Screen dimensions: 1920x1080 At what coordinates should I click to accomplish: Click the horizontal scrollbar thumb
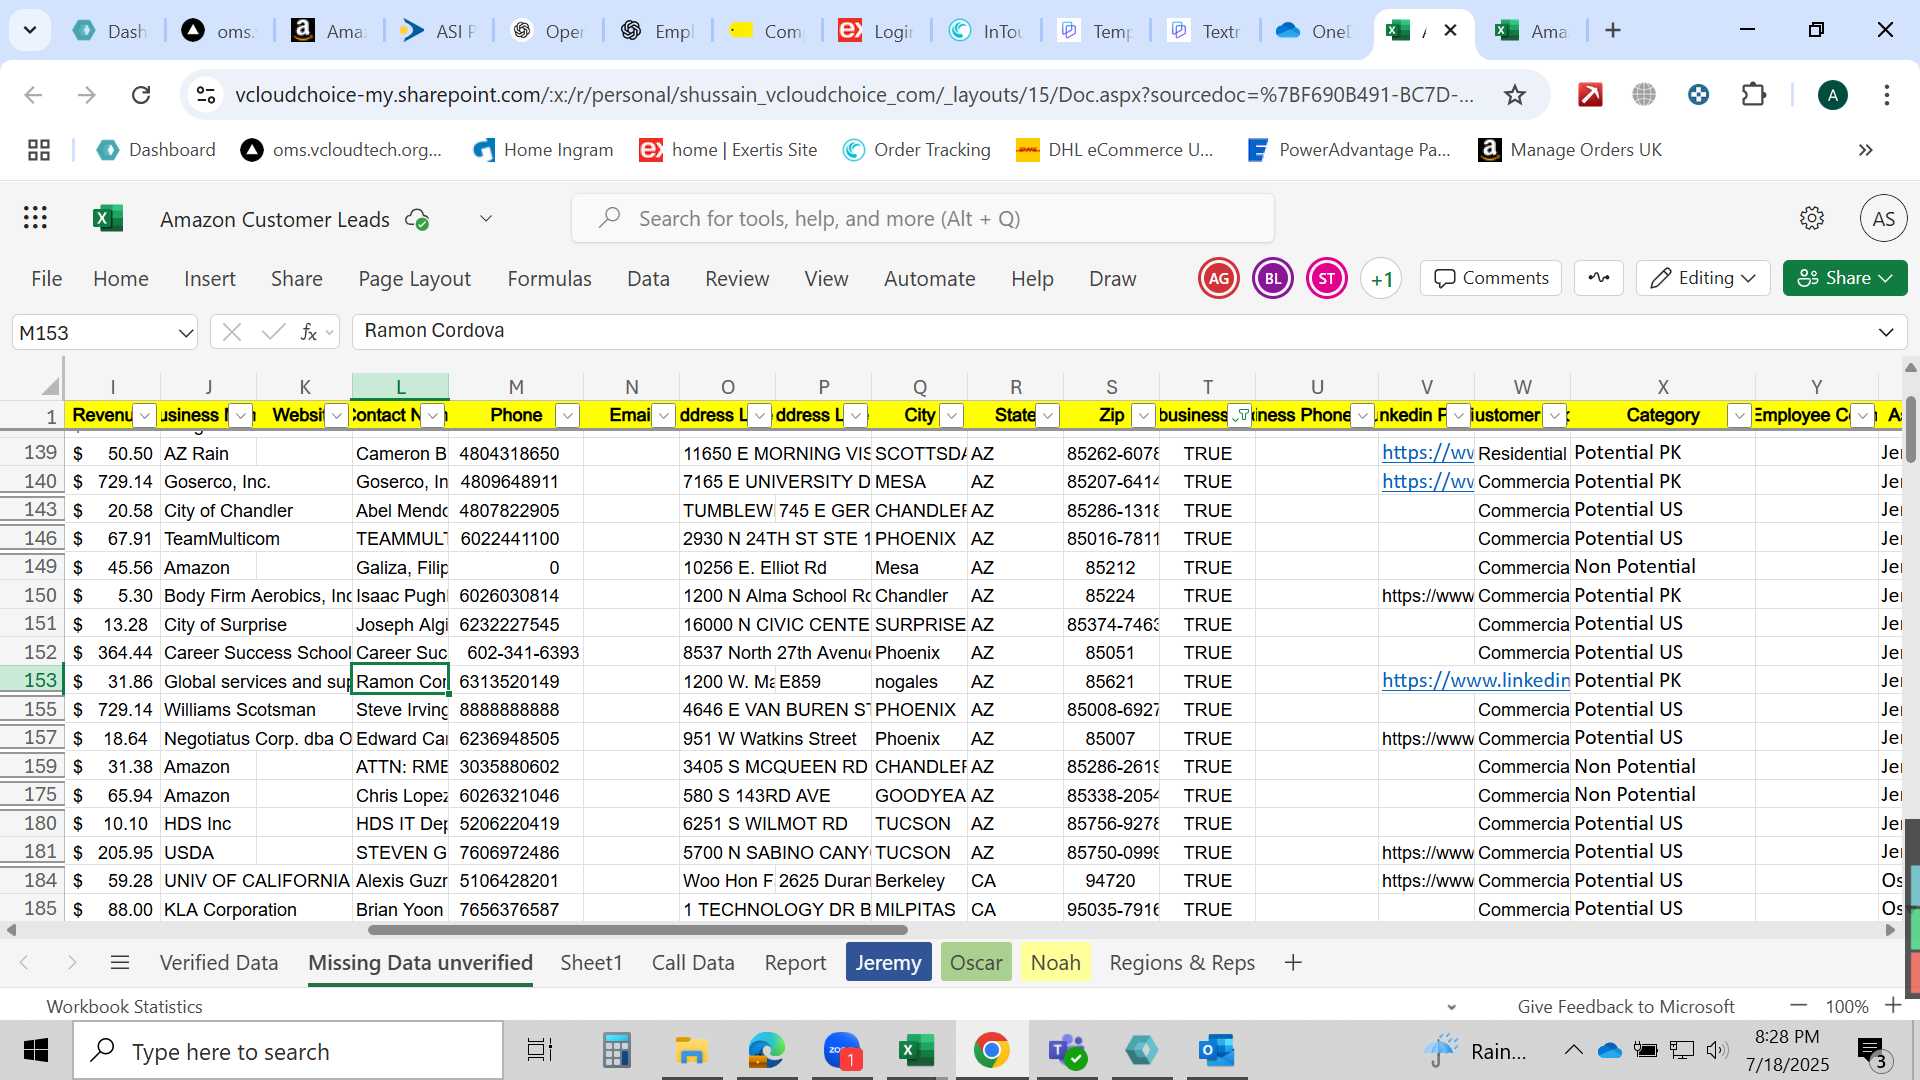(x=638, y=930)
